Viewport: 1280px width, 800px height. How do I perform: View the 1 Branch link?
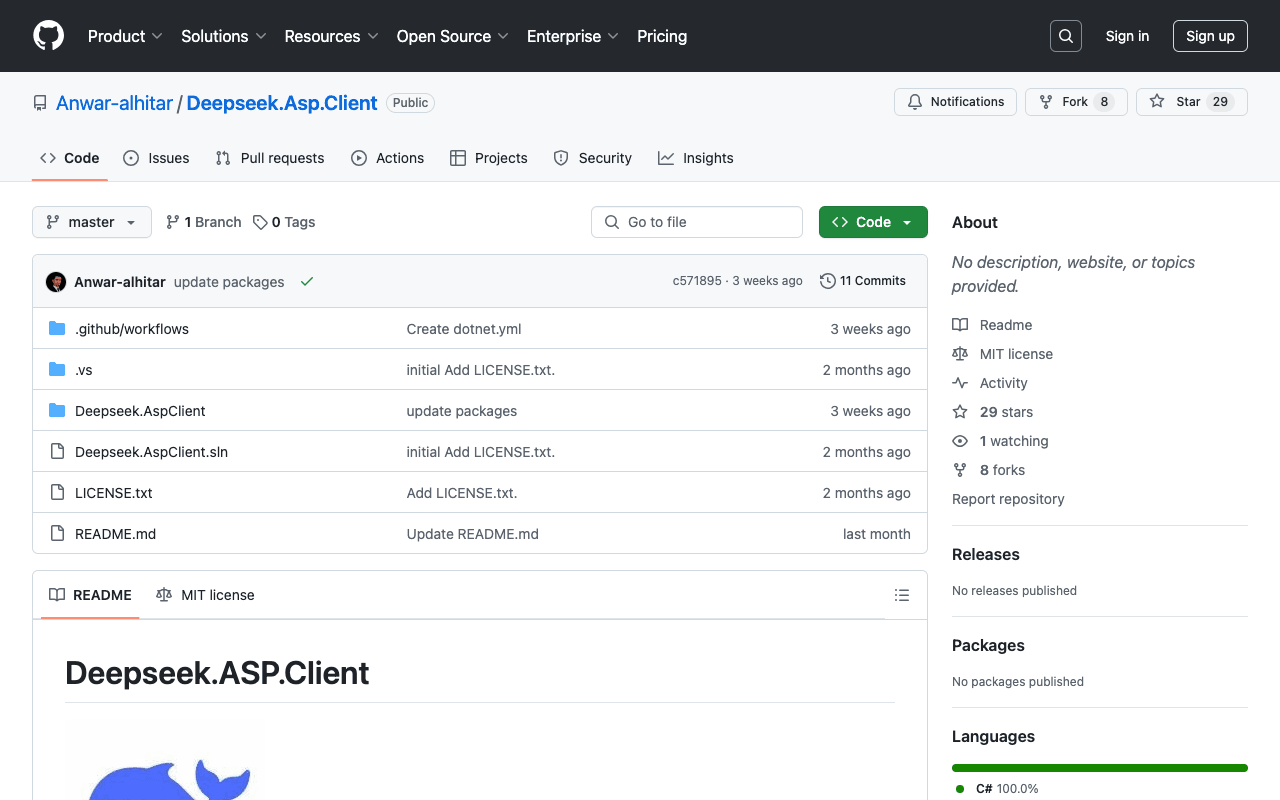(204, 222)
